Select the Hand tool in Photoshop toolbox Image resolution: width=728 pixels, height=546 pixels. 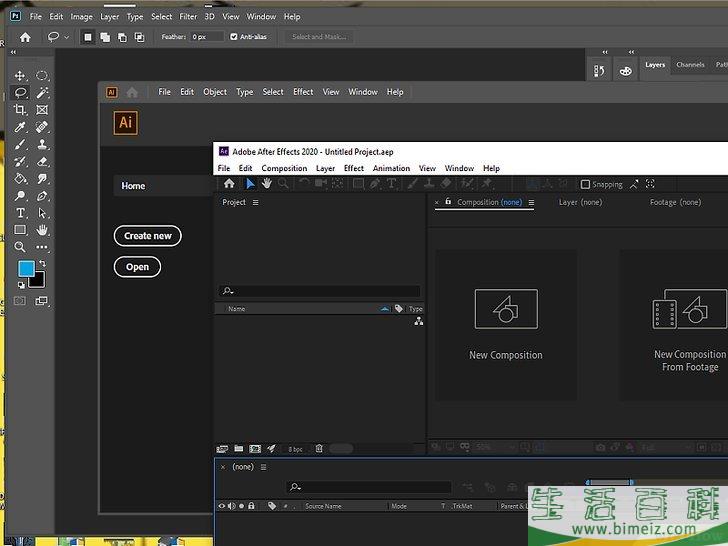tap(42, 230)
